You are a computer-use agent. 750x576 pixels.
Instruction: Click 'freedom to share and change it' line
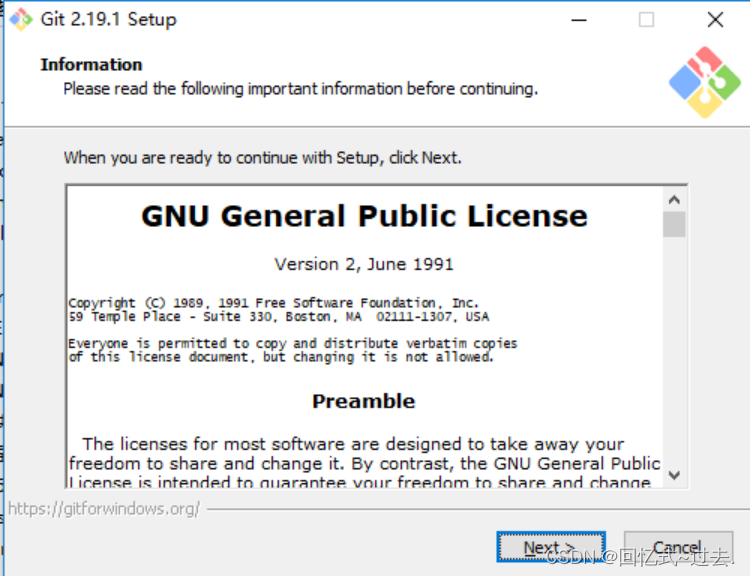[x=364, y=464]
